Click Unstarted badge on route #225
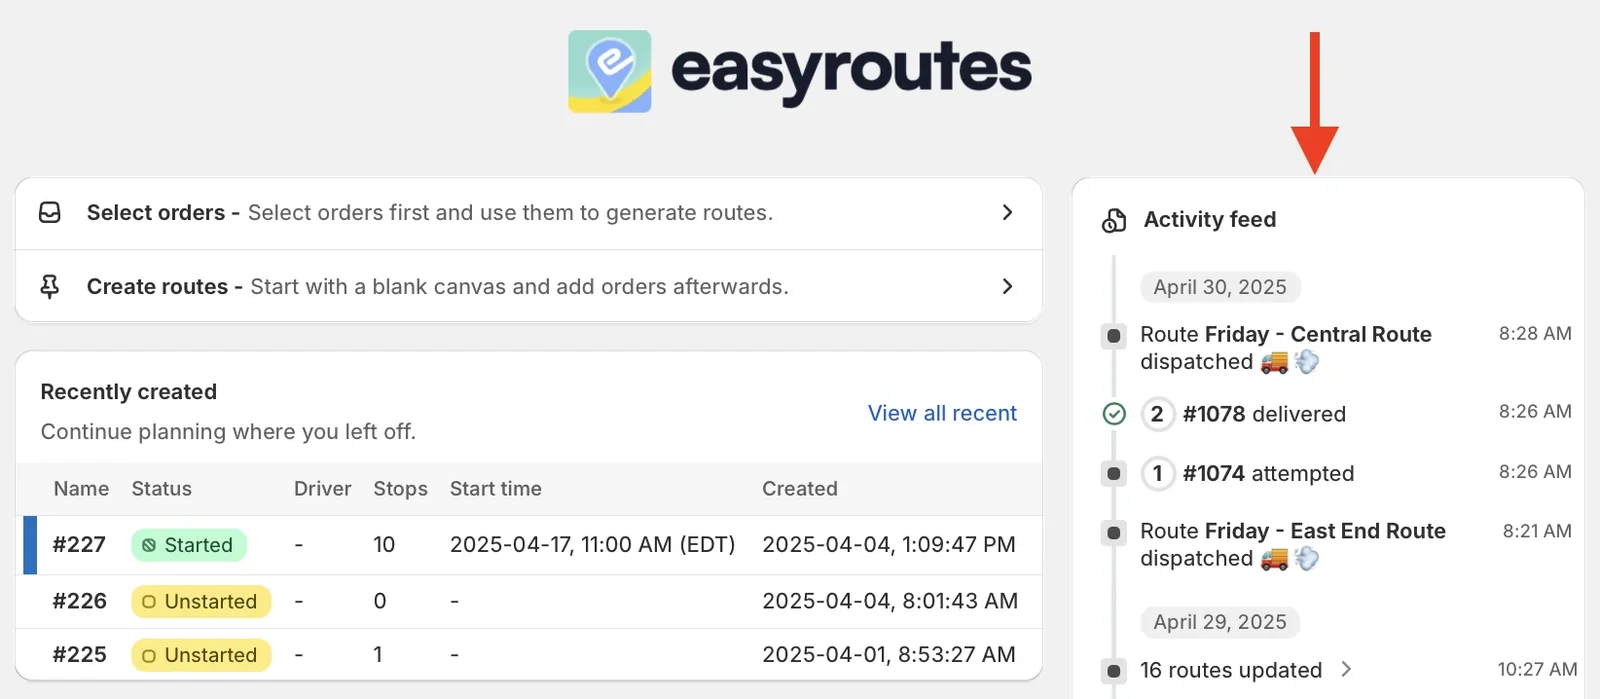 201,655
